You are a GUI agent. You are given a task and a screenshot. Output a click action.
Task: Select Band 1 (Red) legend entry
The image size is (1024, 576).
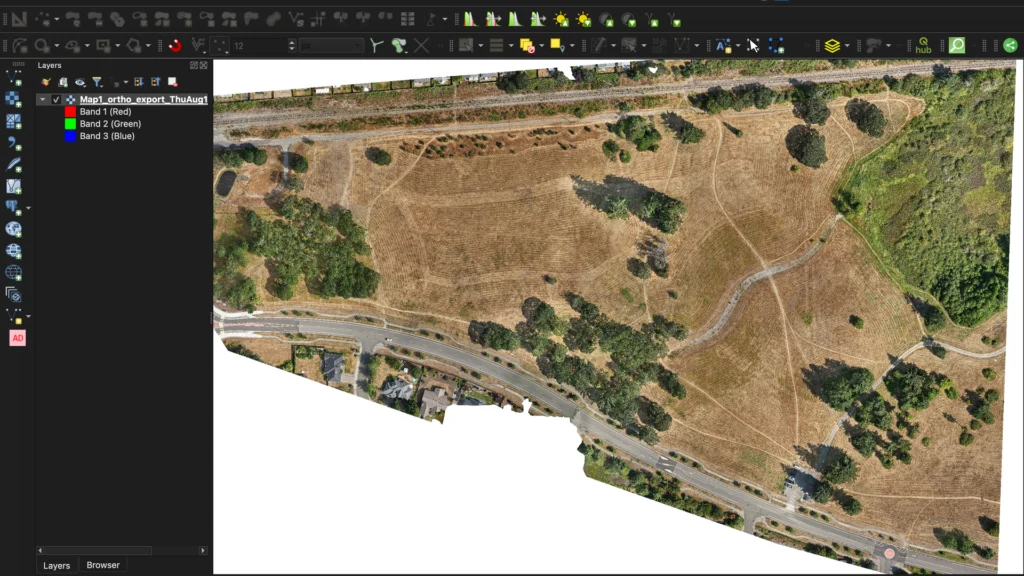click(105, 112)
